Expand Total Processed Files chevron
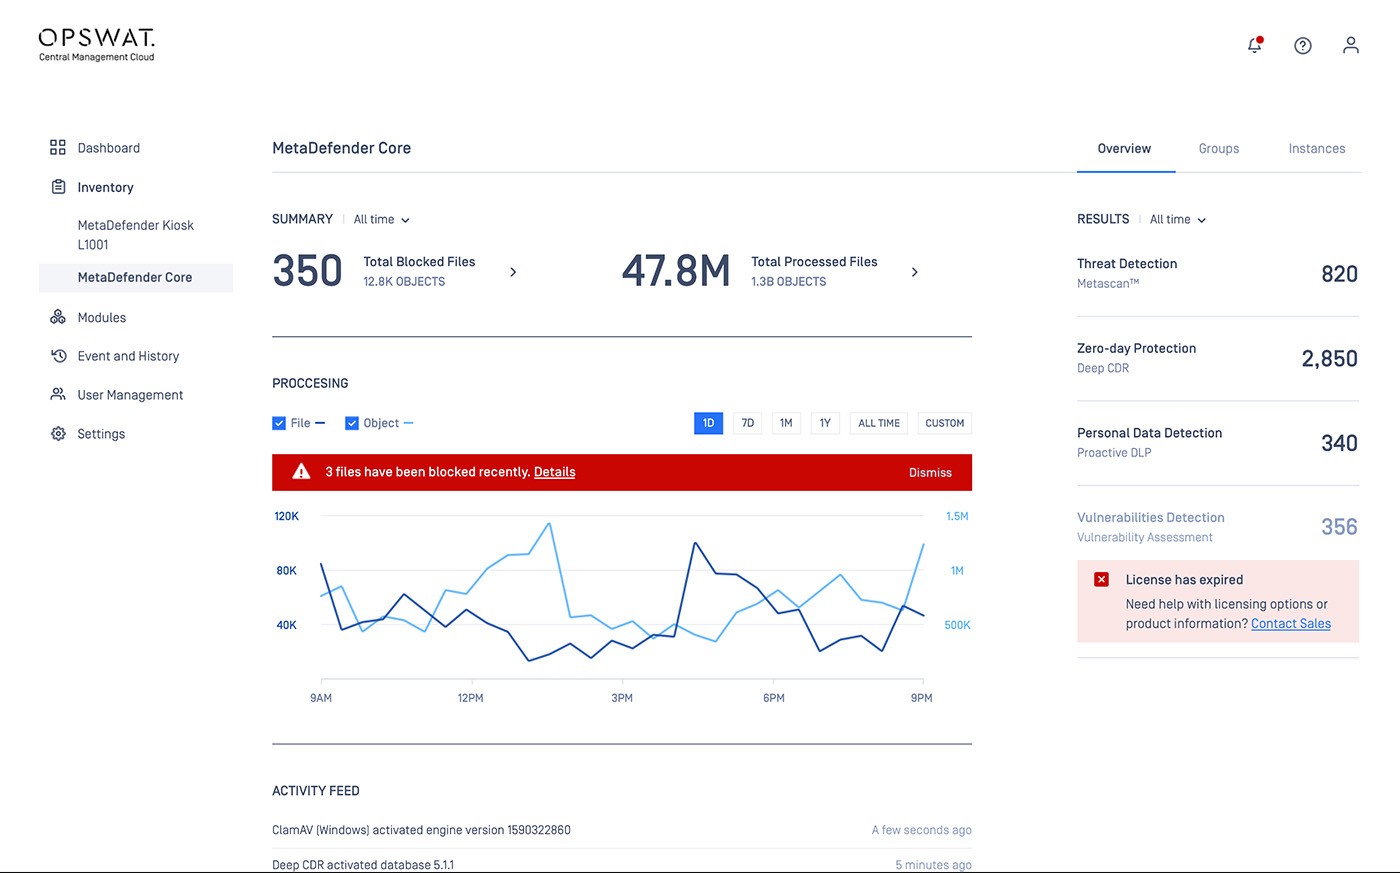 point(914,272)
